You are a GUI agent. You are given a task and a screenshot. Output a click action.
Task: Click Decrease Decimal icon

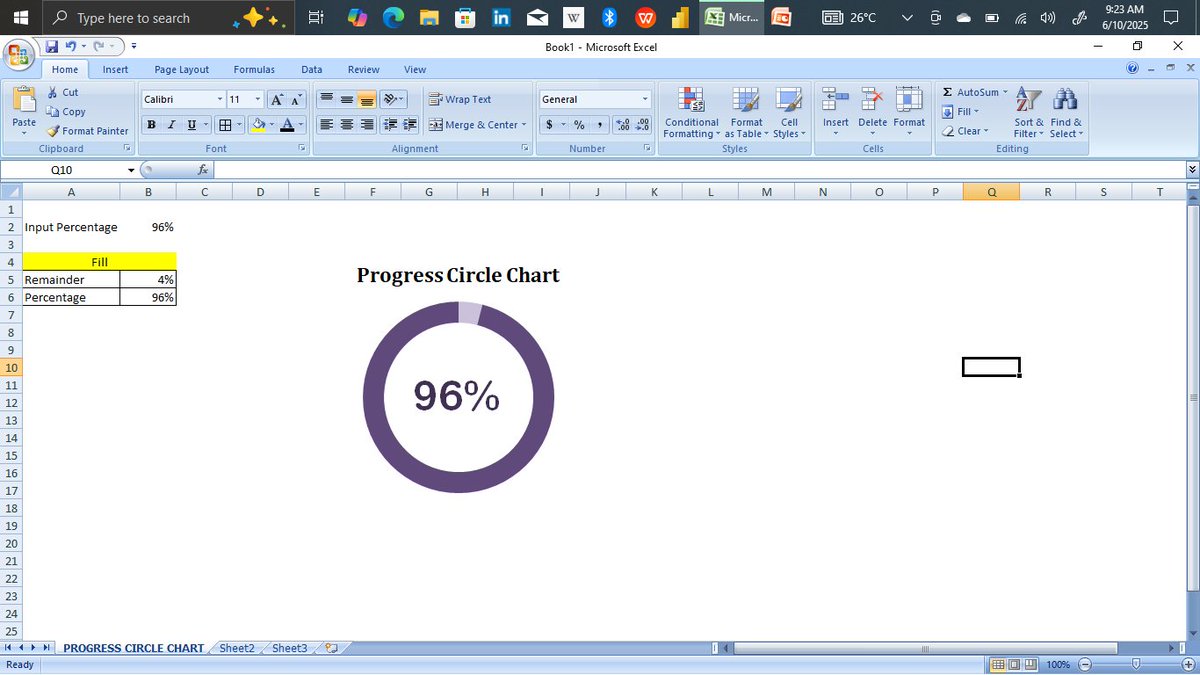click(x=642, y=125)
